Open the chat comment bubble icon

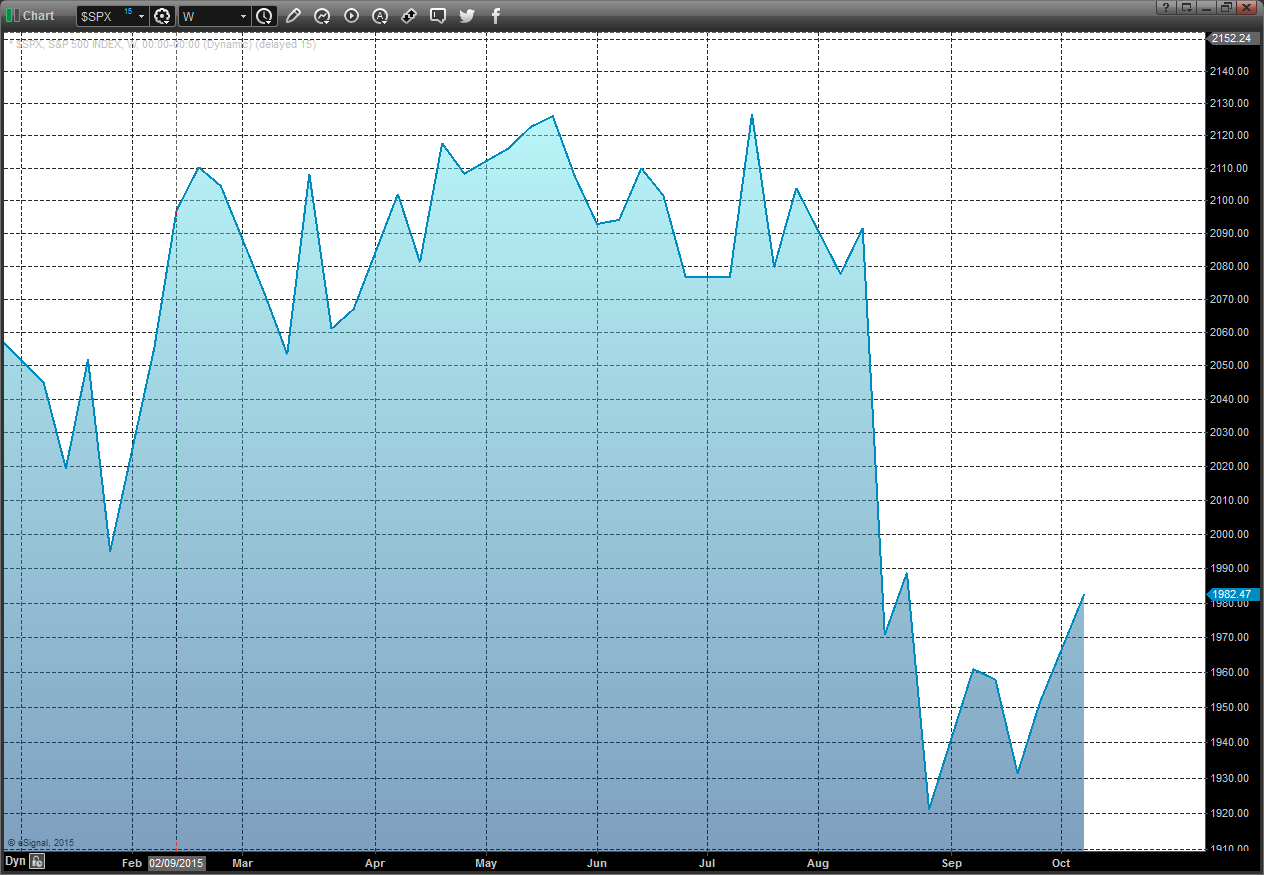(438, 16)
